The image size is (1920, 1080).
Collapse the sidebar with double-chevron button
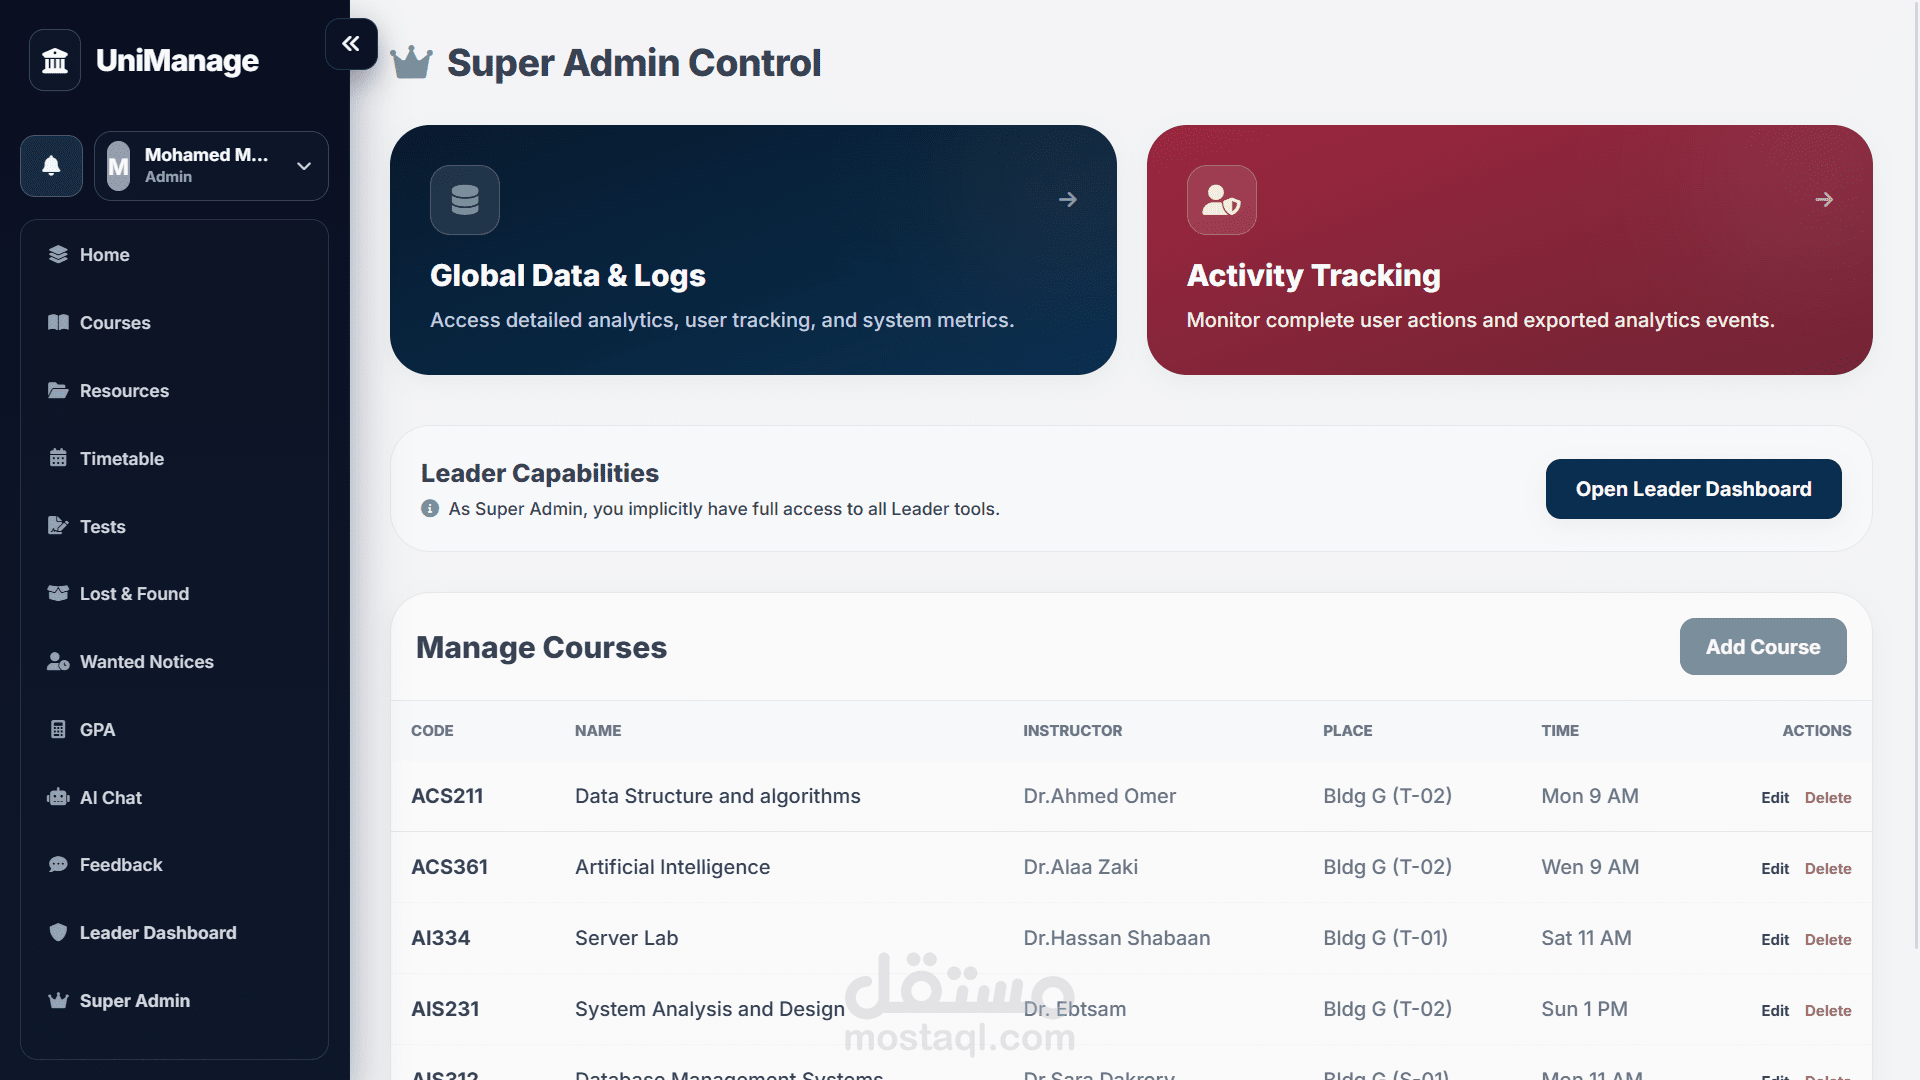click(x=351, y=44)
